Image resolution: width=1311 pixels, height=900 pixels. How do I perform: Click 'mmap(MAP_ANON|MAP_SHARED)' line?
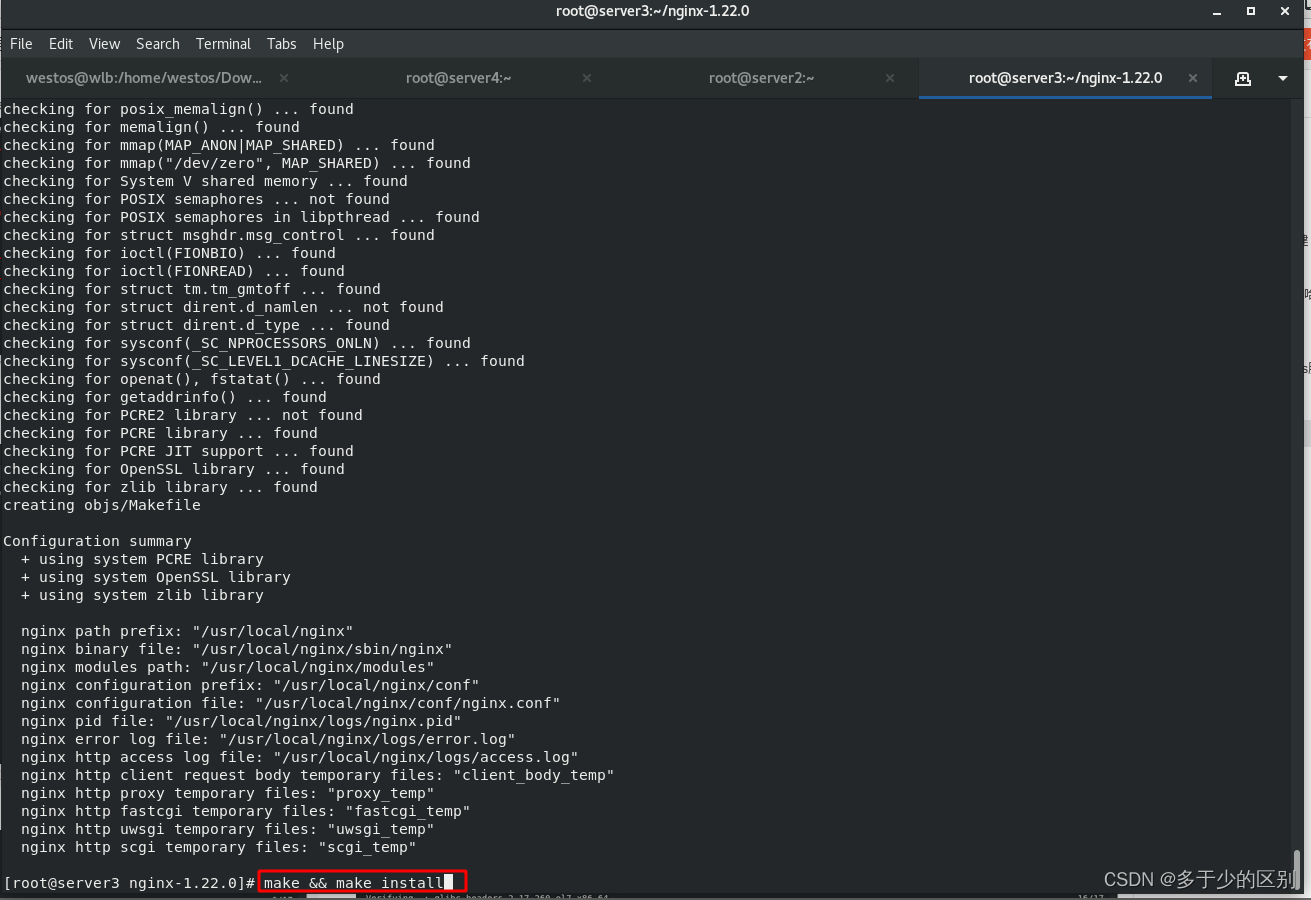click(x=219, y=145)
